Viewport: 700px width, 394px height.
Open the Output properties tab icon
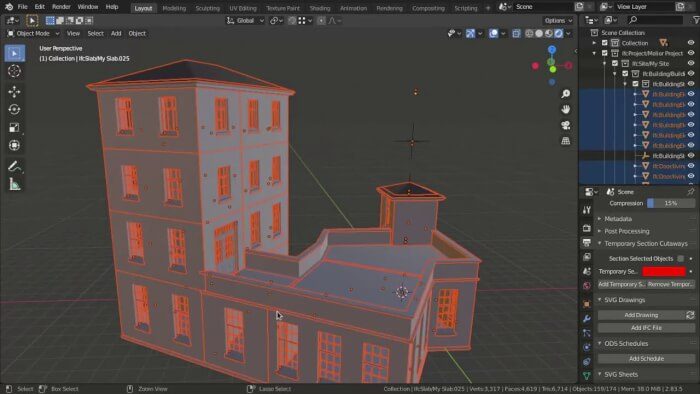[587, 243]
